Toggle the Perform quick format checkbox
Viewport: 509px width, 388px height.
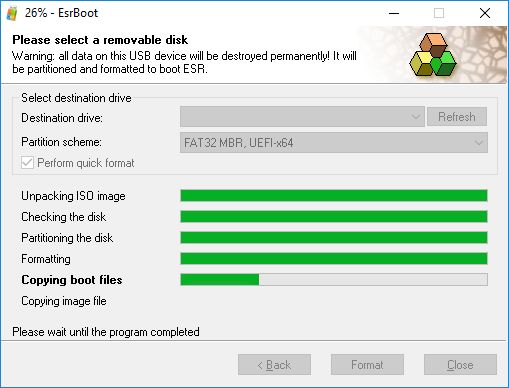coord(27,163)
